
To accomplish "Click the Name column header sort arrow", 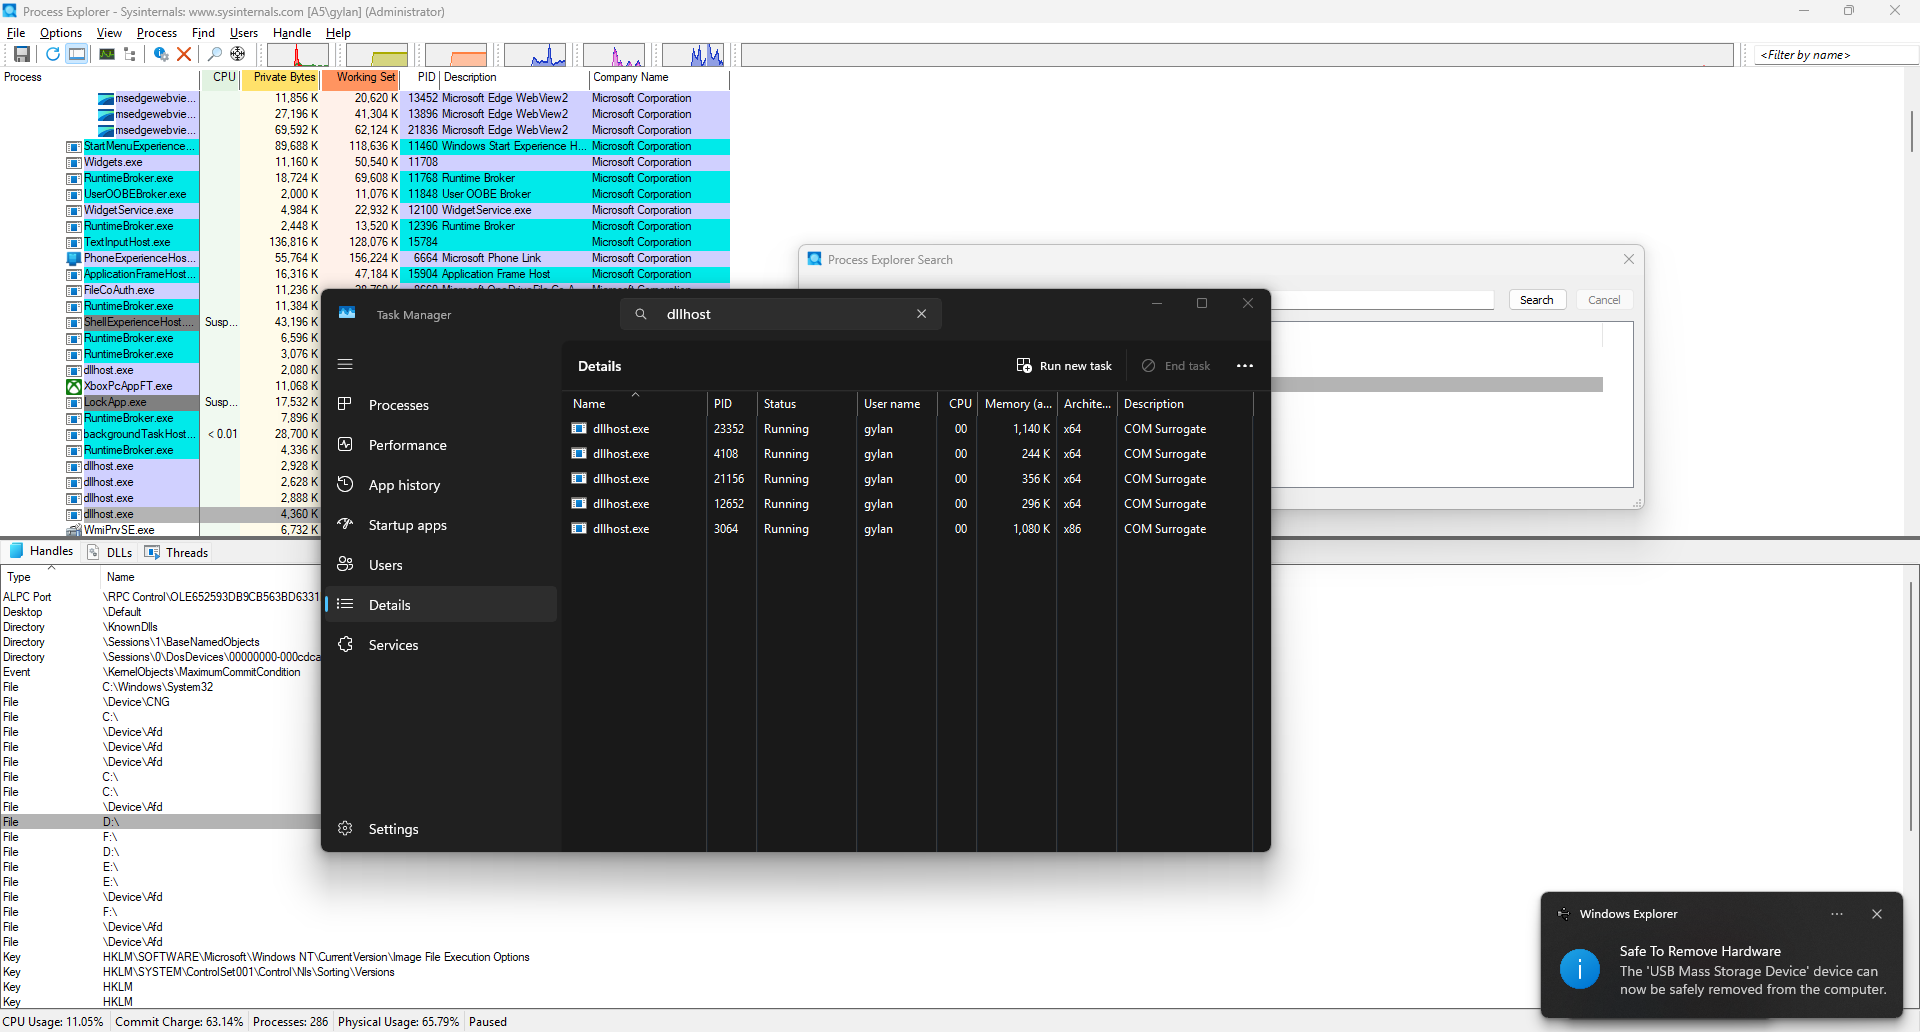I will pos(635,395).
